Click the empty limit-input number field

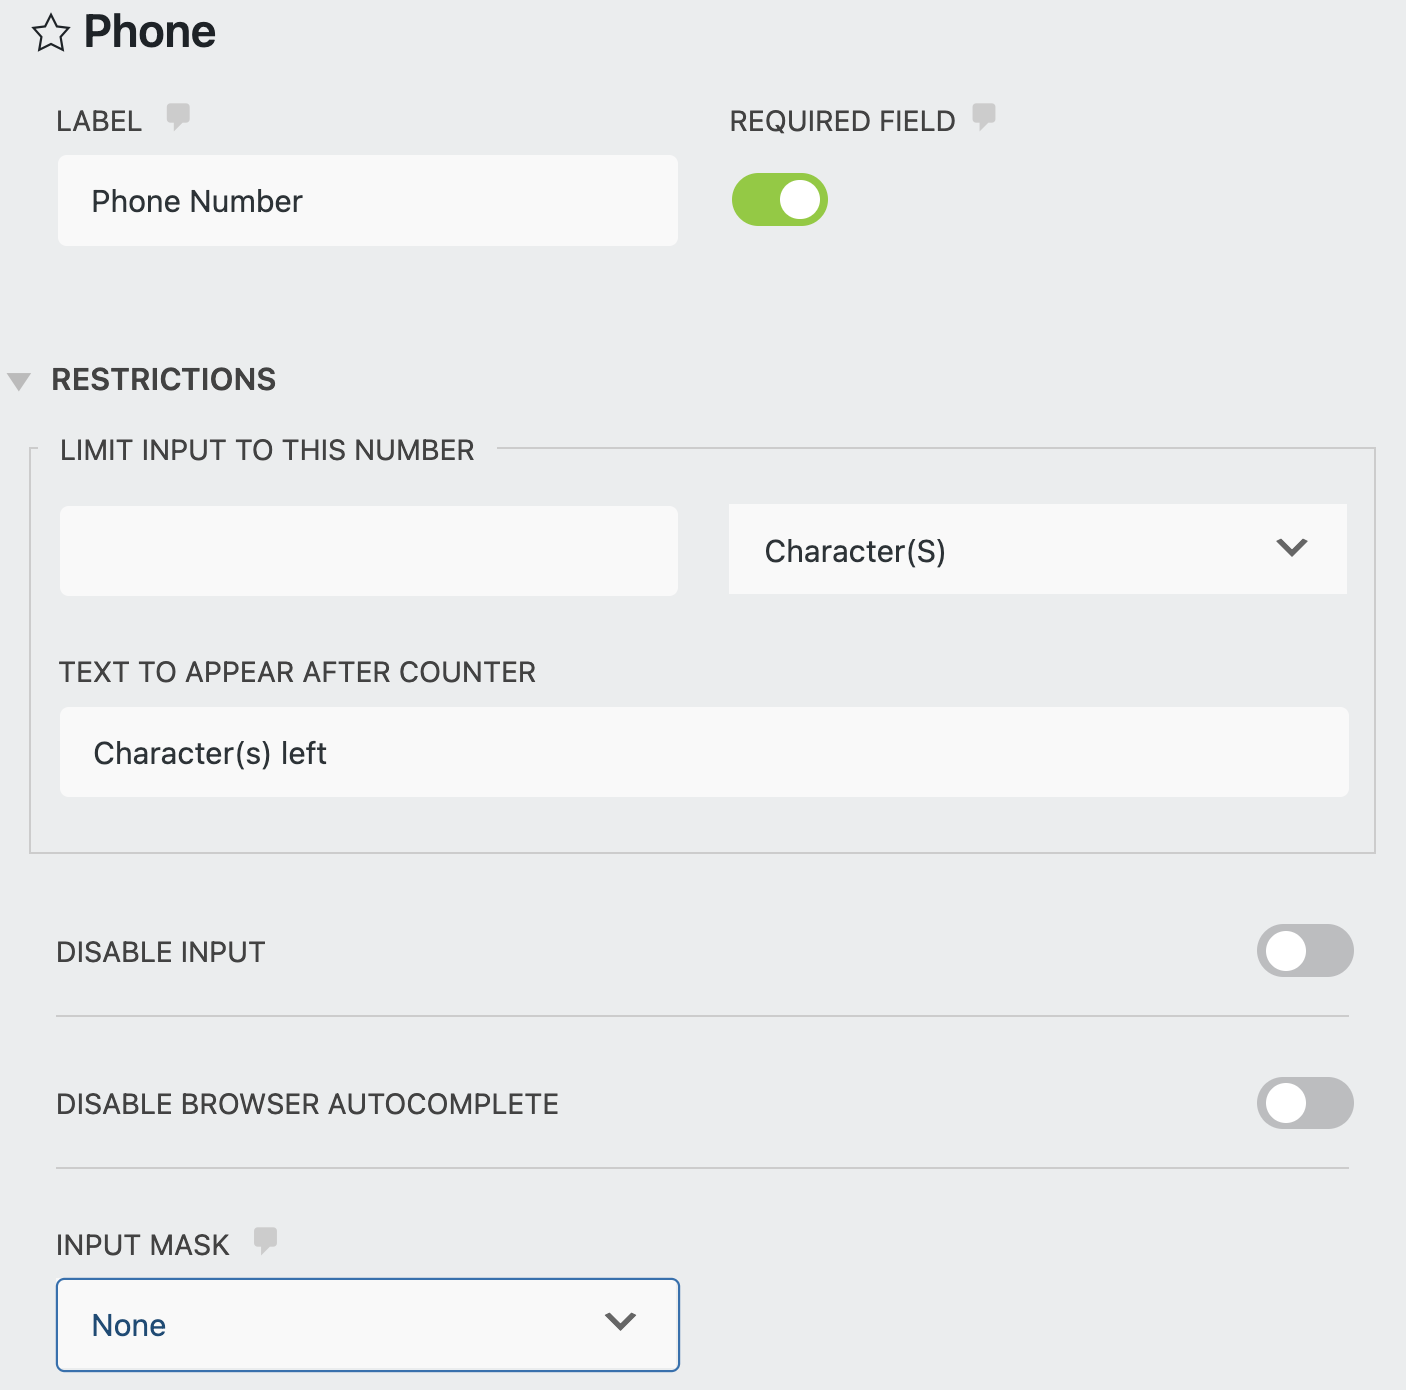click(x=368, y=550)
